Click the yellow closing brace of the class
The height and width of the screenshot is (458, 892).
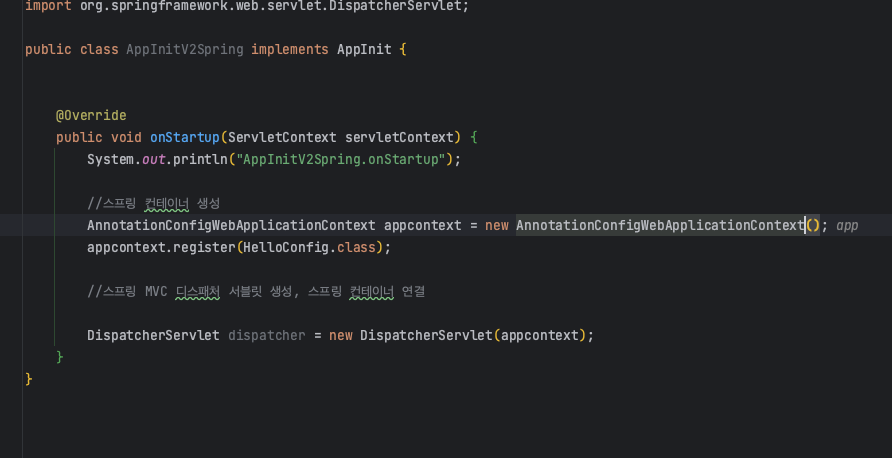[29, 379]
